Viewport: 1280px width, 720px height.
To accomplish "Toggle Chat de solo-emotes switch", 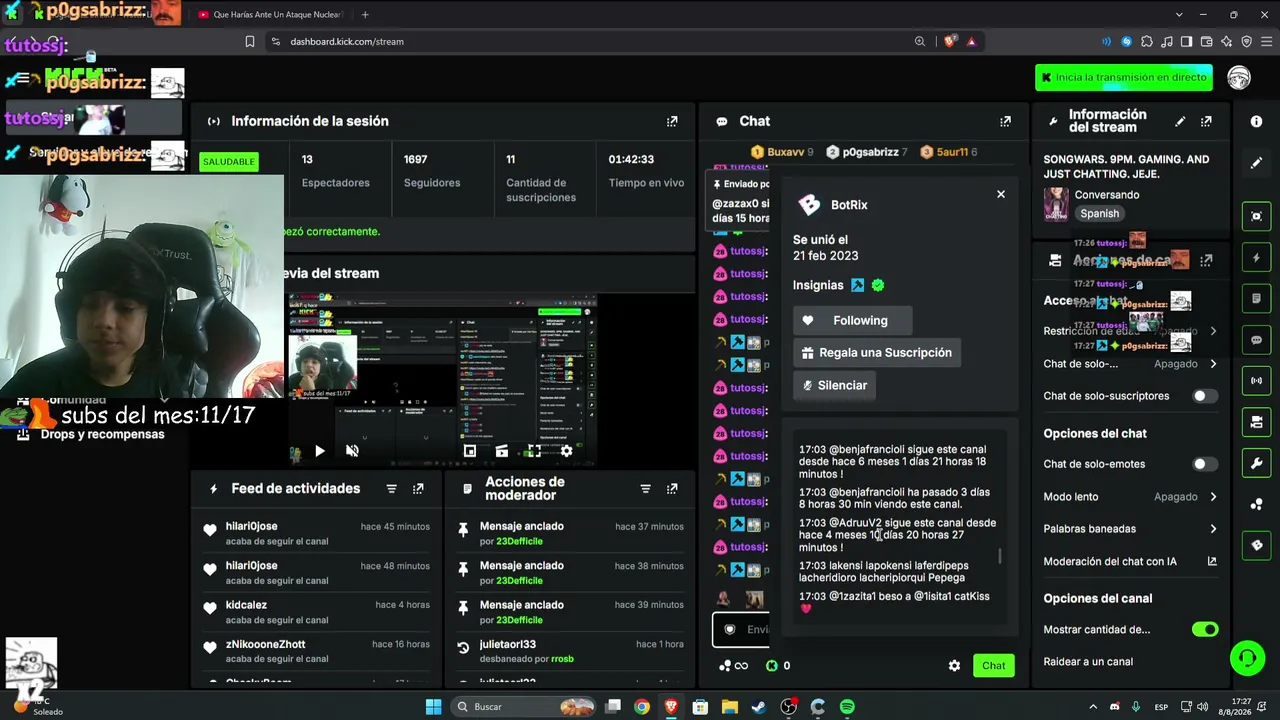I will pyautogui.click(x=1205, y=464).
